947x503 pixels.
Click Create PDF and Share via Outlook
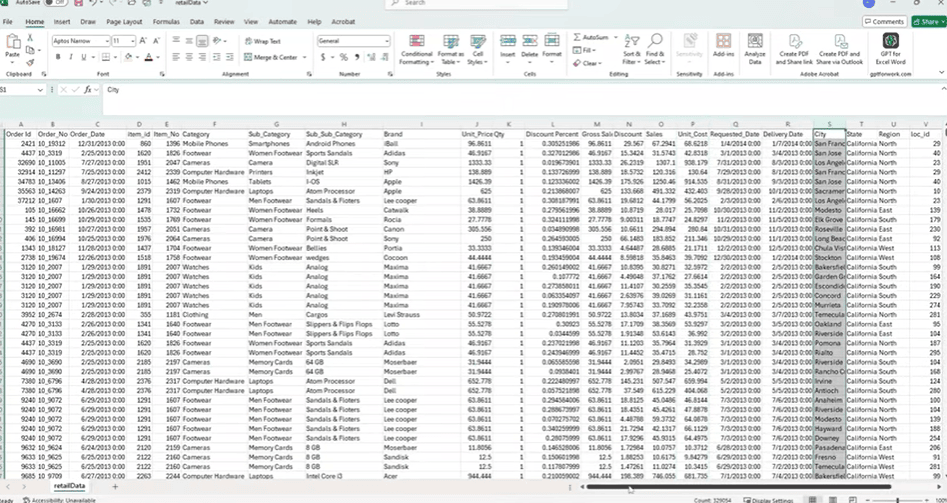pyautogui.click(x=840, y=50)
